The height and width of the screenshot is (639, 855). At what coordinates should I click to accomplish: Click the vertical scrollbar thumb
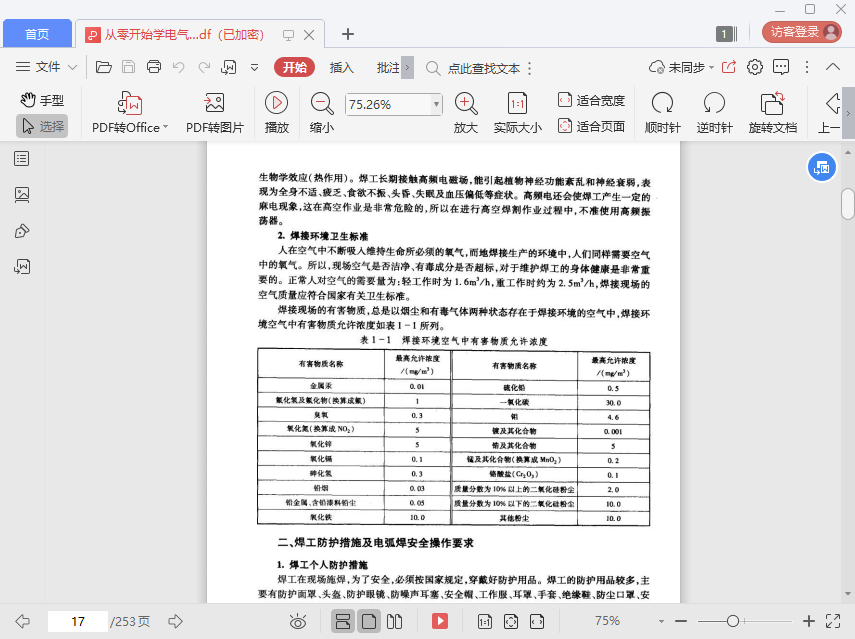pos(847,203)
